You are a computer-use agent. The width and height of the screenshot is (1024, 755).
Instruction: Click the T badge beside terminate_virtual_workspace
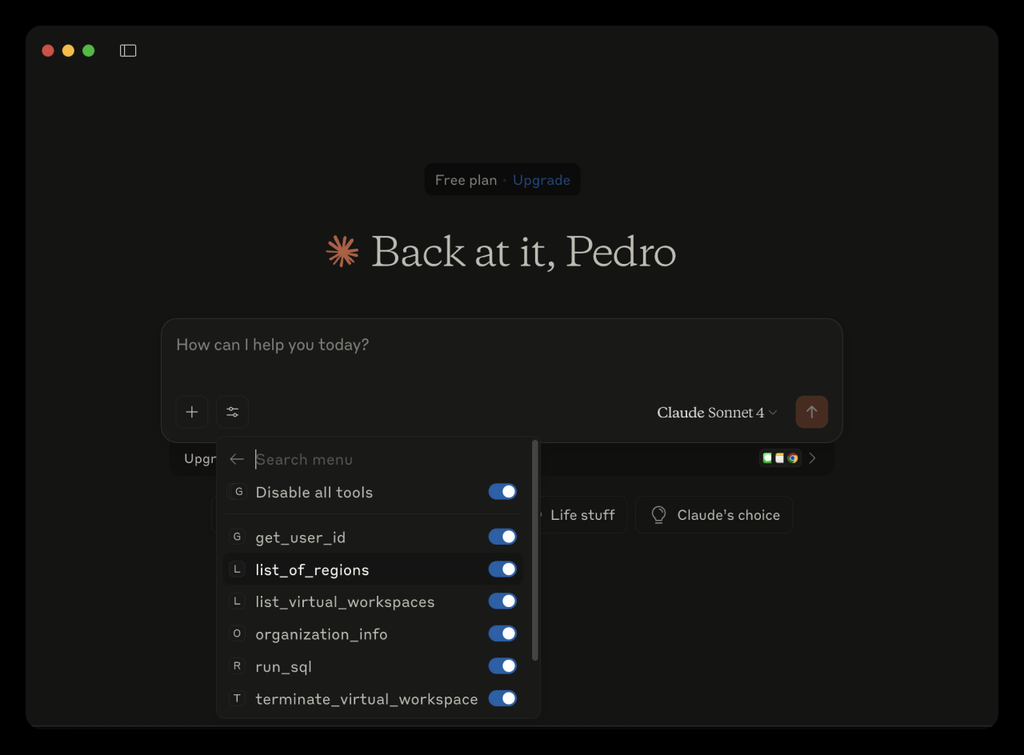[237, 698]
